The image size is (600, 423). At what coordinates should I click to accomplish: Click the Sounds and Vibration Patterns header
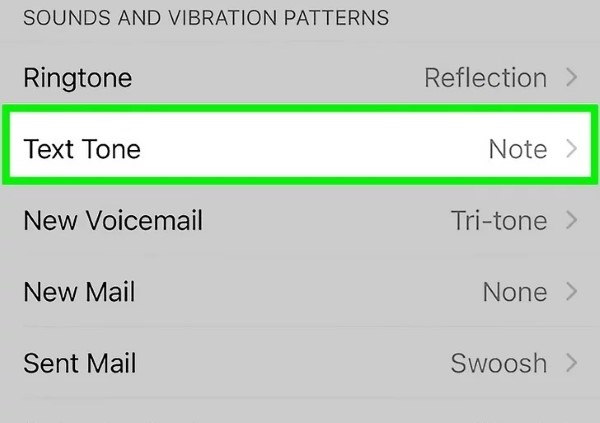[206, 18]
